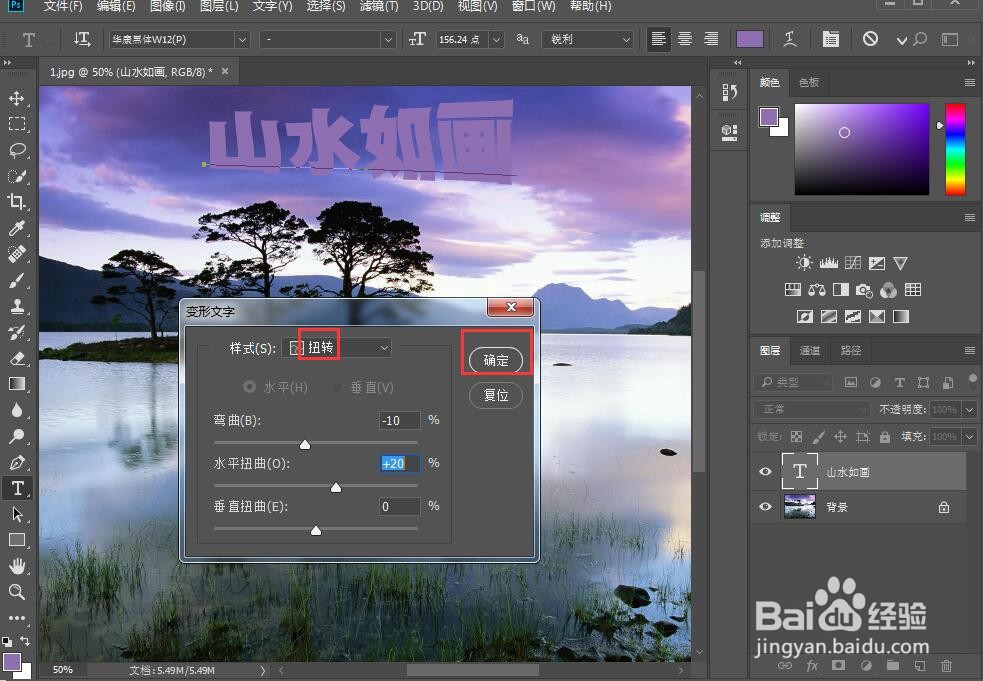Click the 复位 button
Viewport: 983px width, 681px height.
pos(496,395)
